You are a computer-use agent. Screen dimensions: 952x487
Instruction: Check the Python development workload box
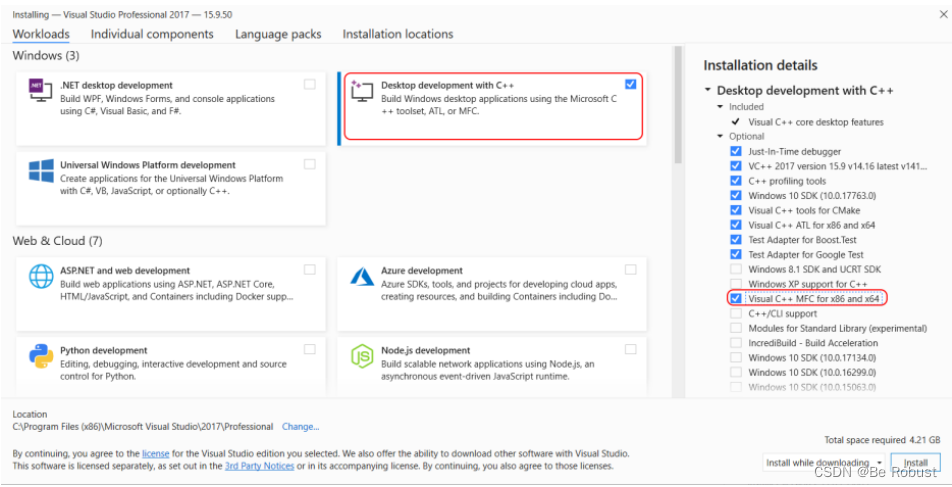coord(310,349)
